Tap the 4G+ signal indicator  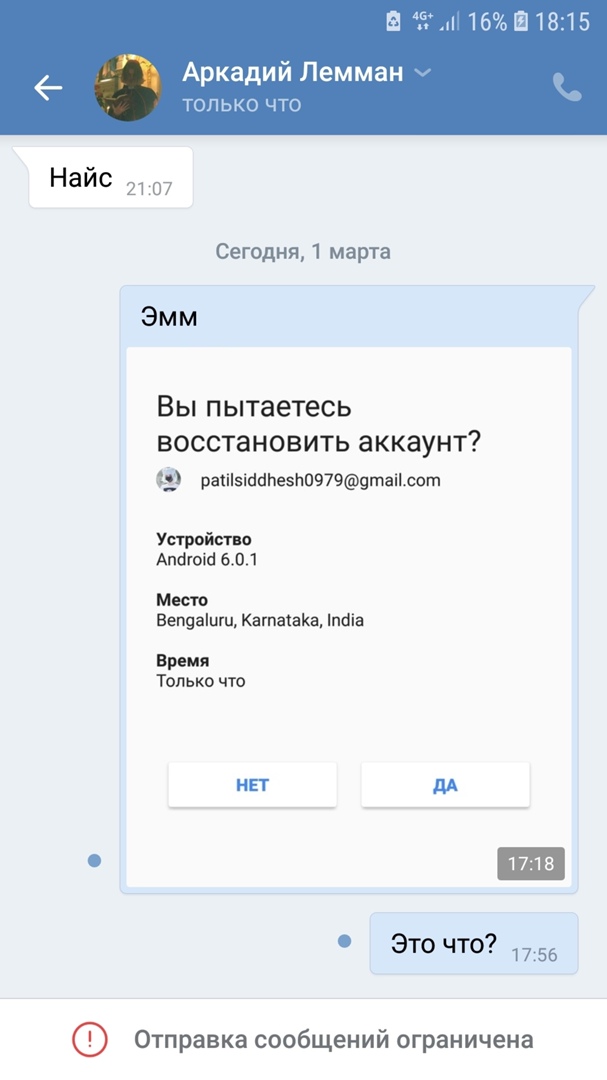[423, 20]
